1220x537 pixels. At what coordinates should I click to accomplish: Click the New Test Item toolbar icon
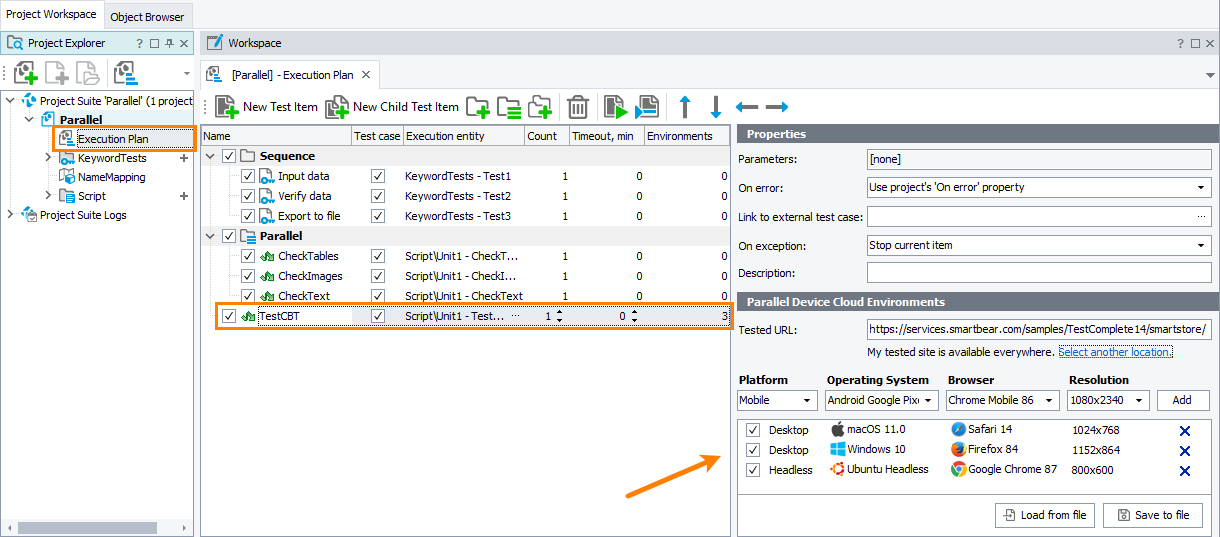(x=226, y=107)
